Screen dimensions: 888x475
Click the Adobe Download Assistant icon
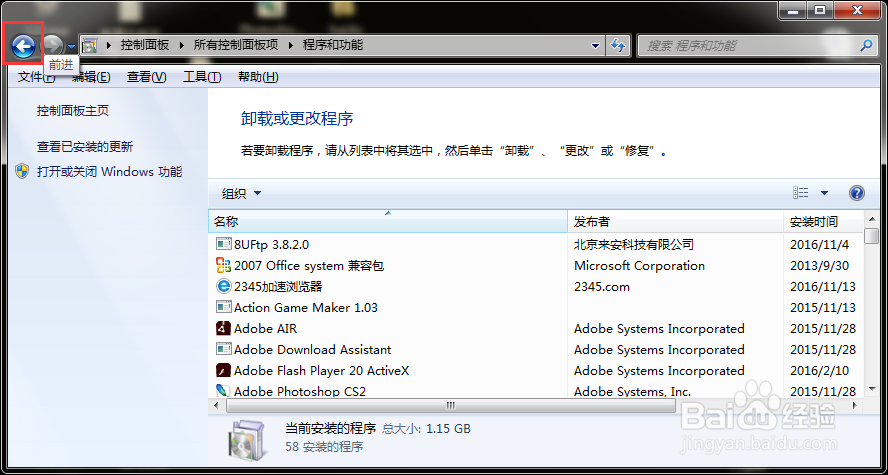coord(224,349)
